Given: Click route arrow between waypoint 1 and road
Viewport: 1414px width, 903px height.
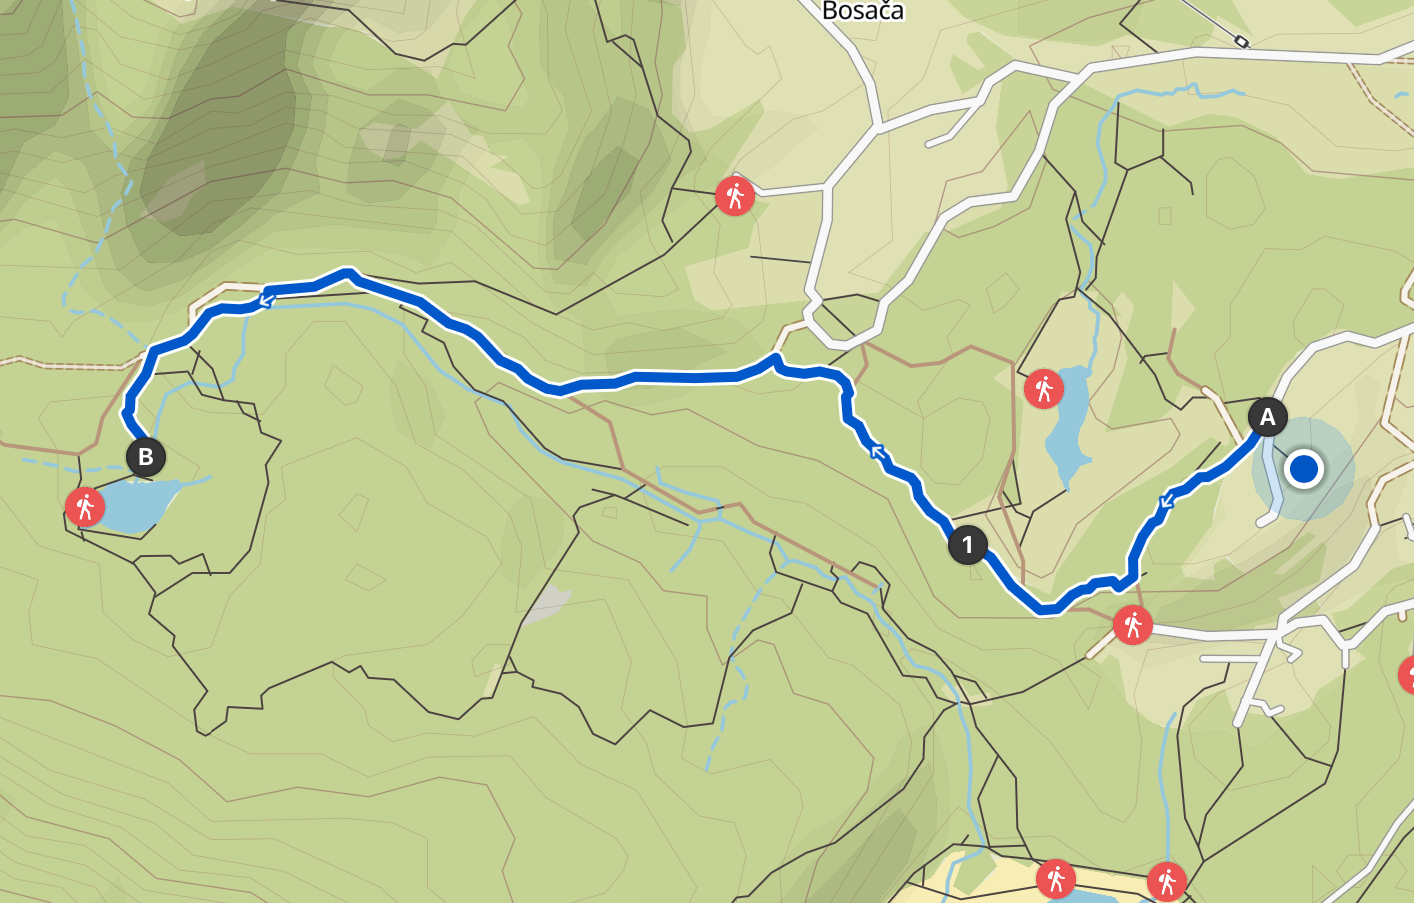Looking at the screenshot, I should pyautogui.click(x=878, y=453).
